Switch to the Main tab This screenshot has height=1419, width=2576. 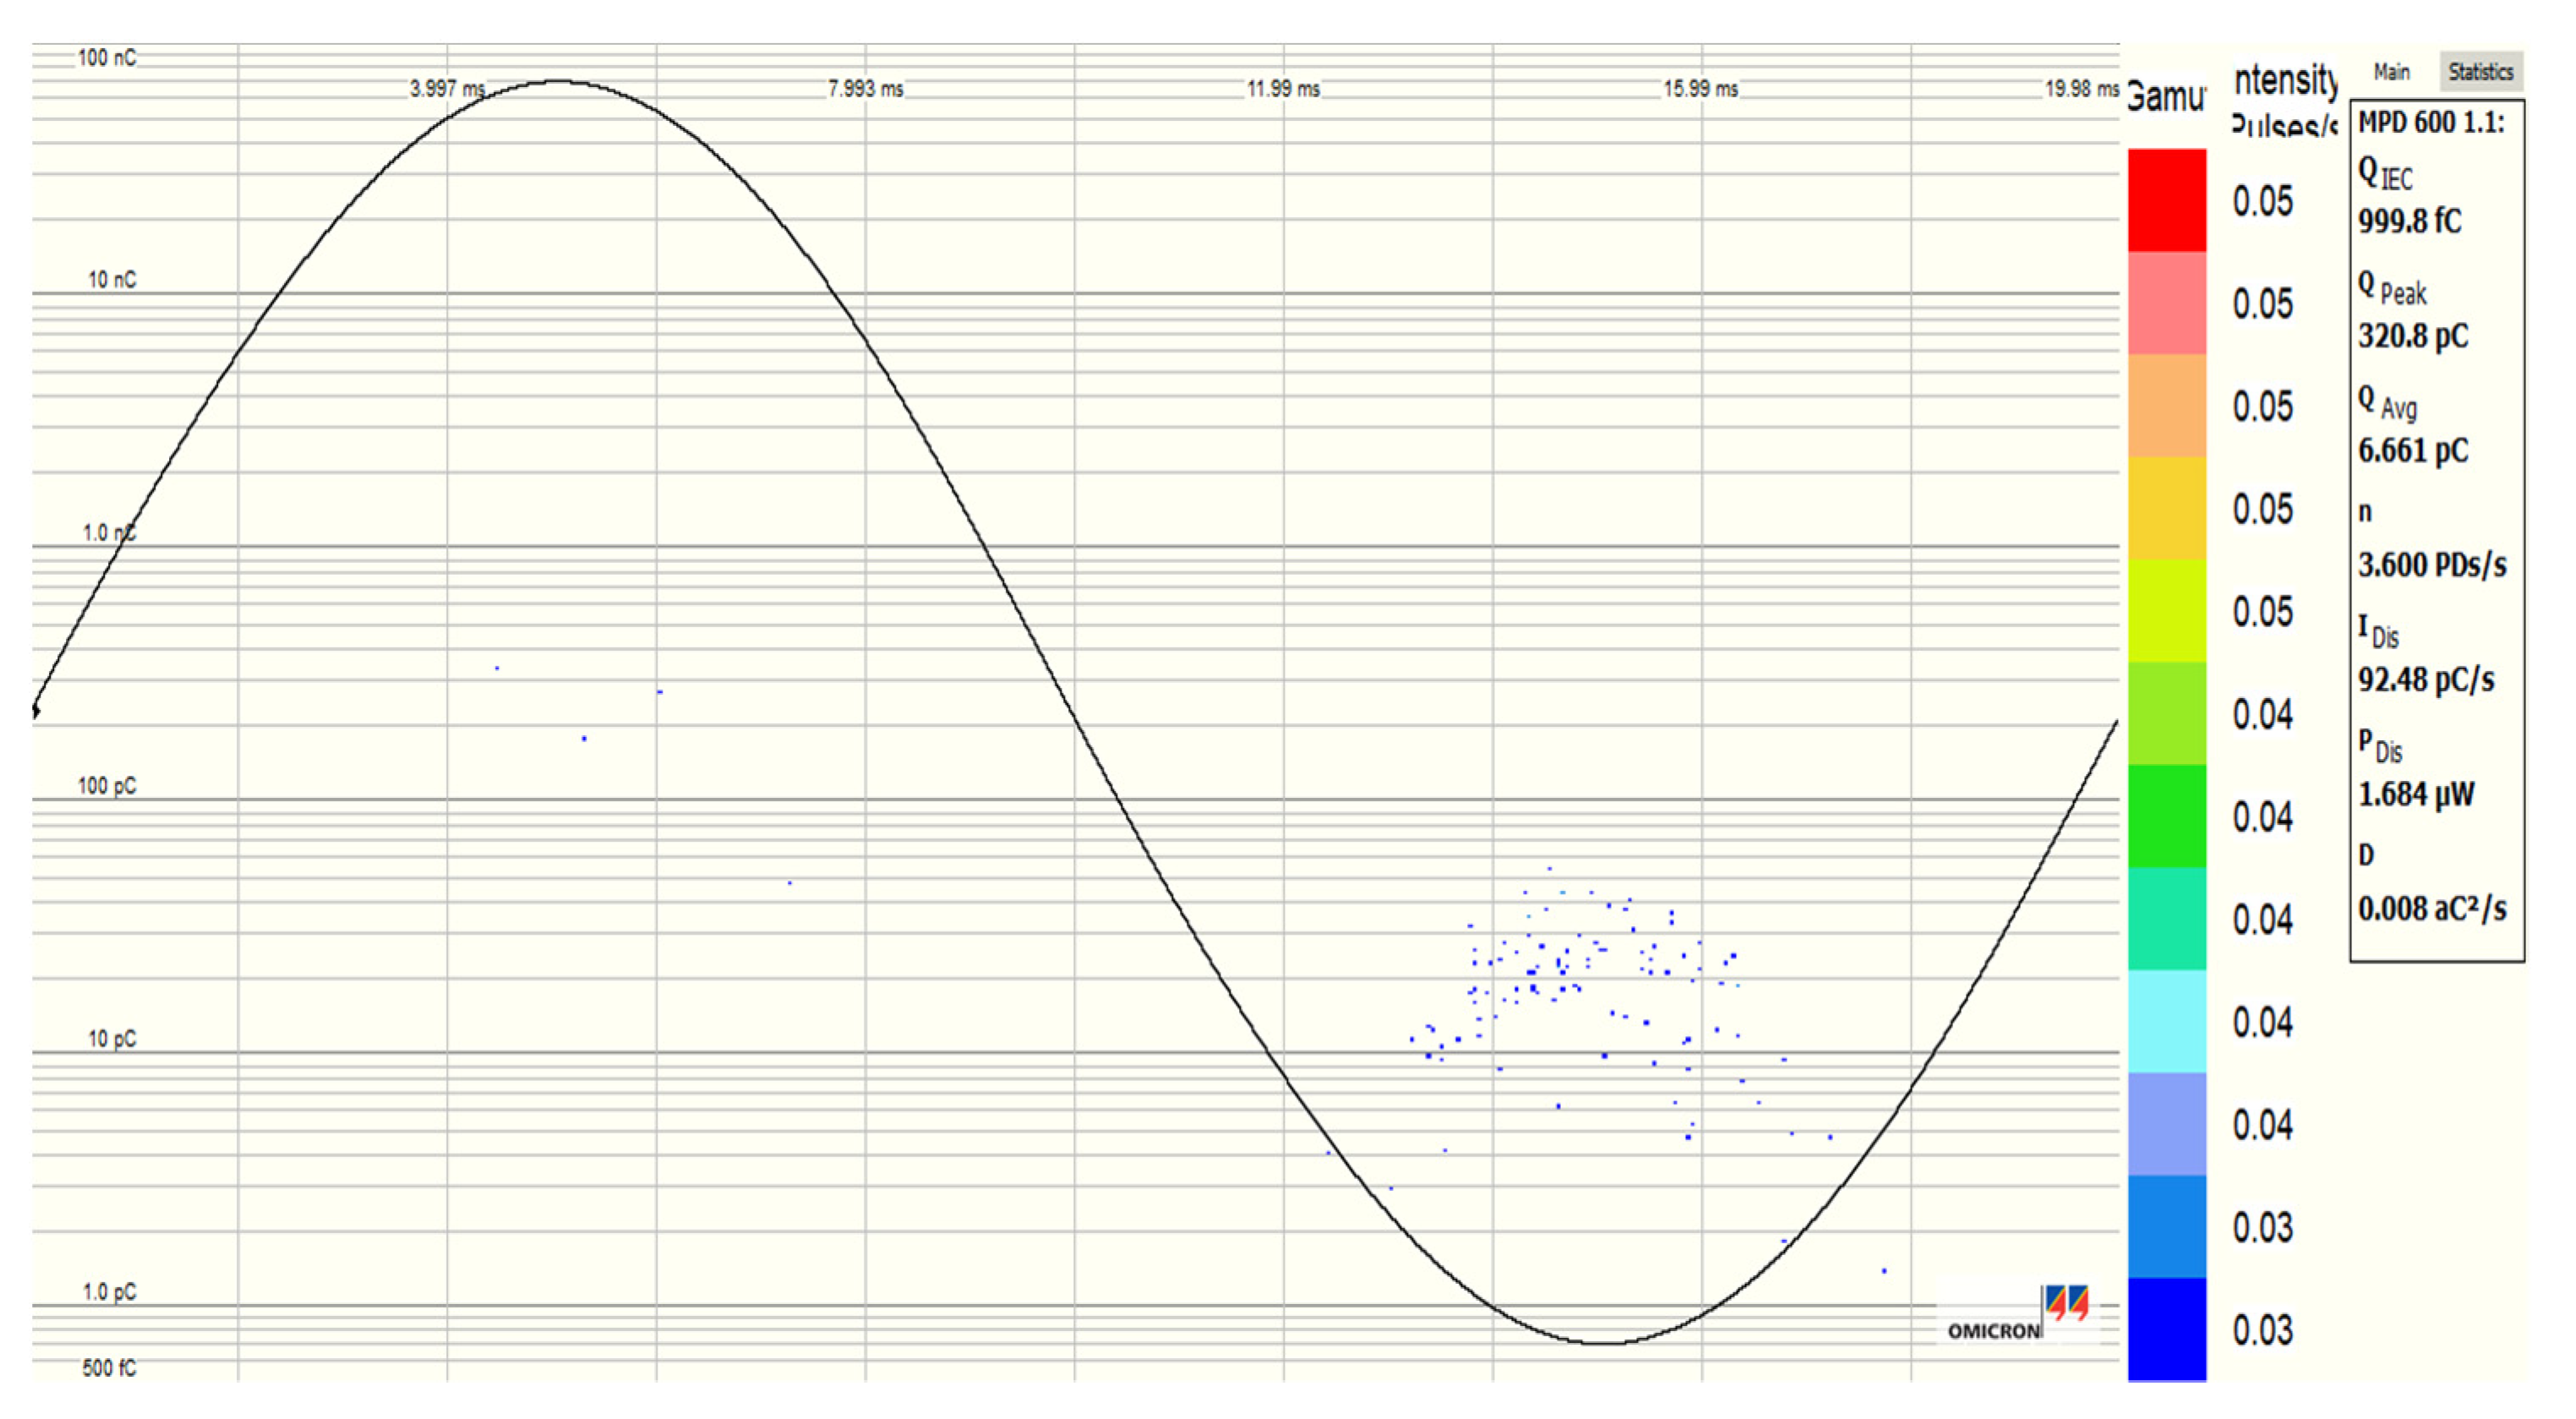tap(2390, 72)
